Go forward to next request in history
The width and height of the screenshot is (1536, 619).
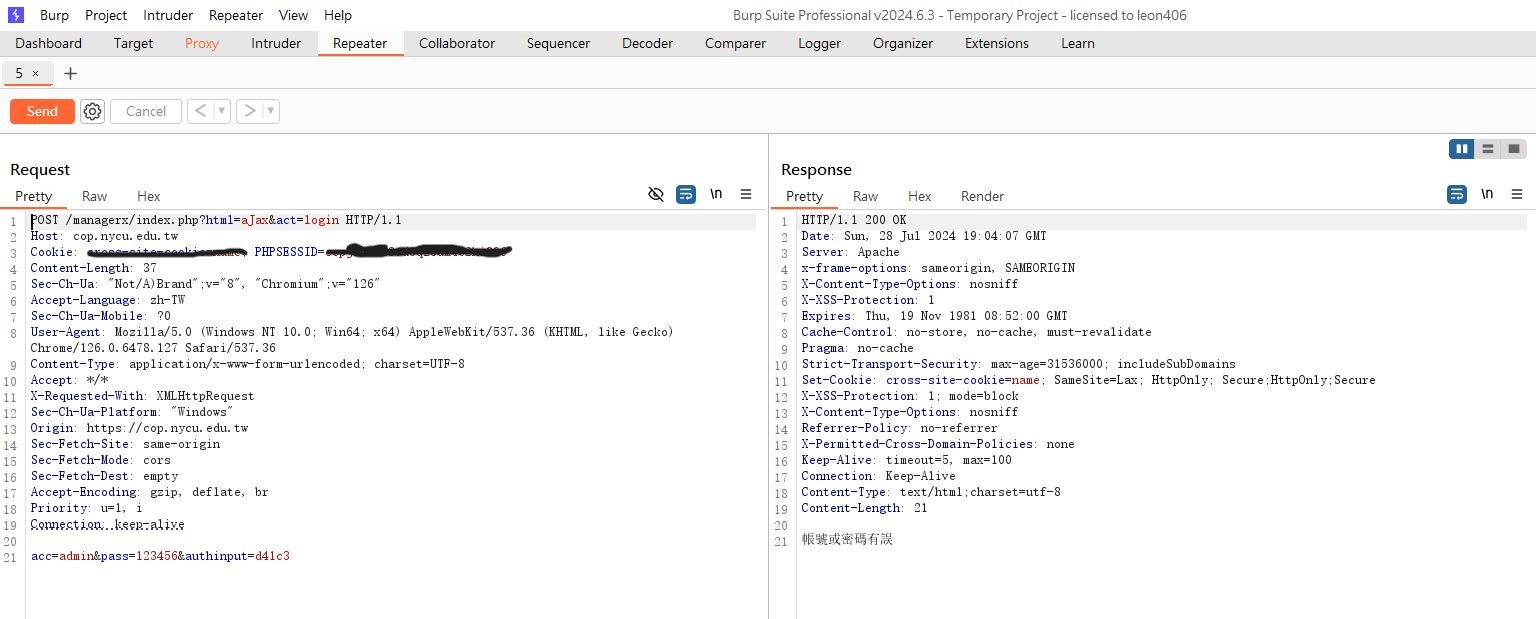[x=249, y=111]
